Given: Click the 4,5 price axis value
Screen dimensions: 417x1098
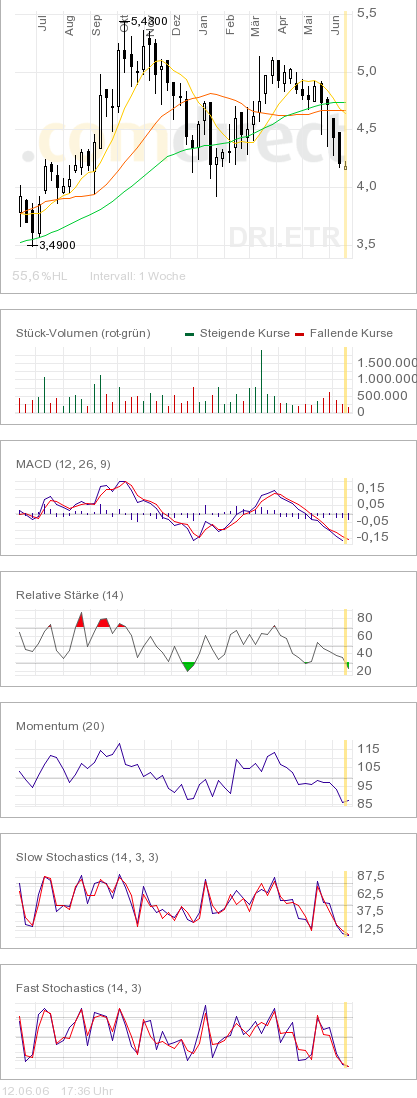Looking at the screenshot, I should pyautogui.click(x=366, y=128).
